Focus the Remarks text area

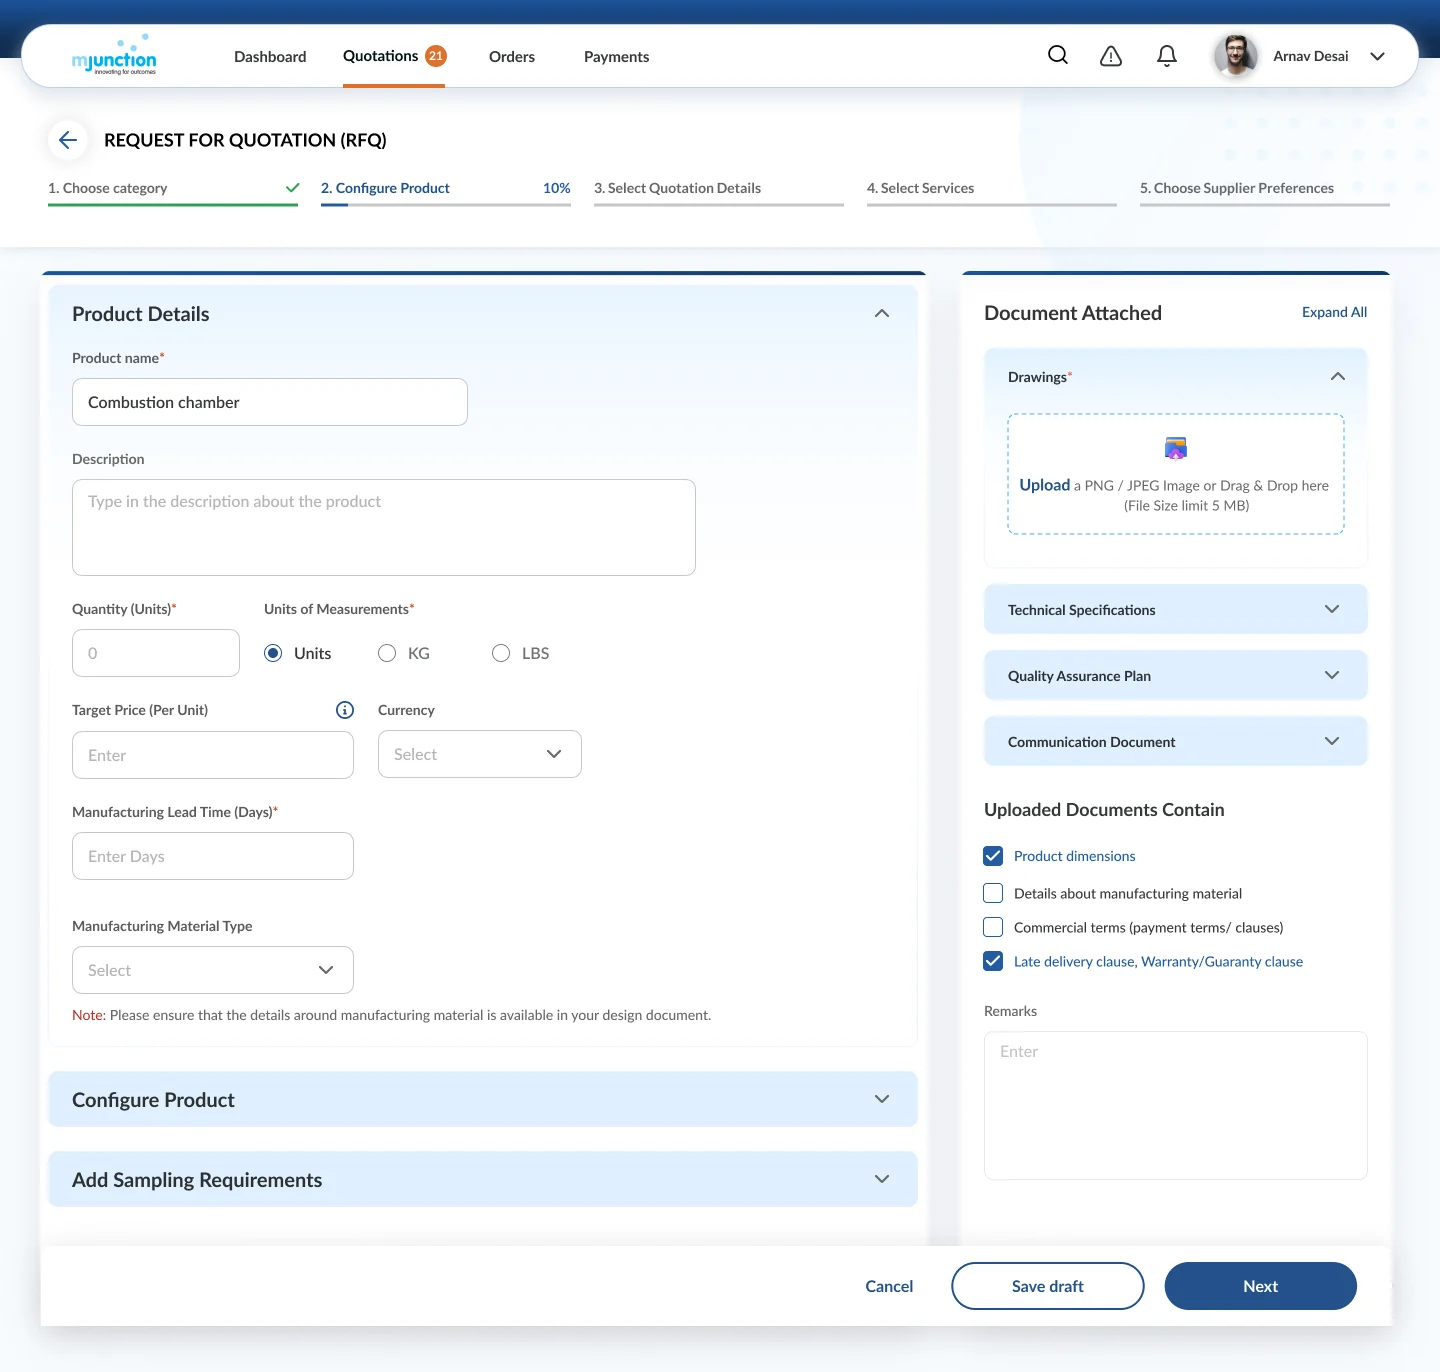tap(1176, 1105)
